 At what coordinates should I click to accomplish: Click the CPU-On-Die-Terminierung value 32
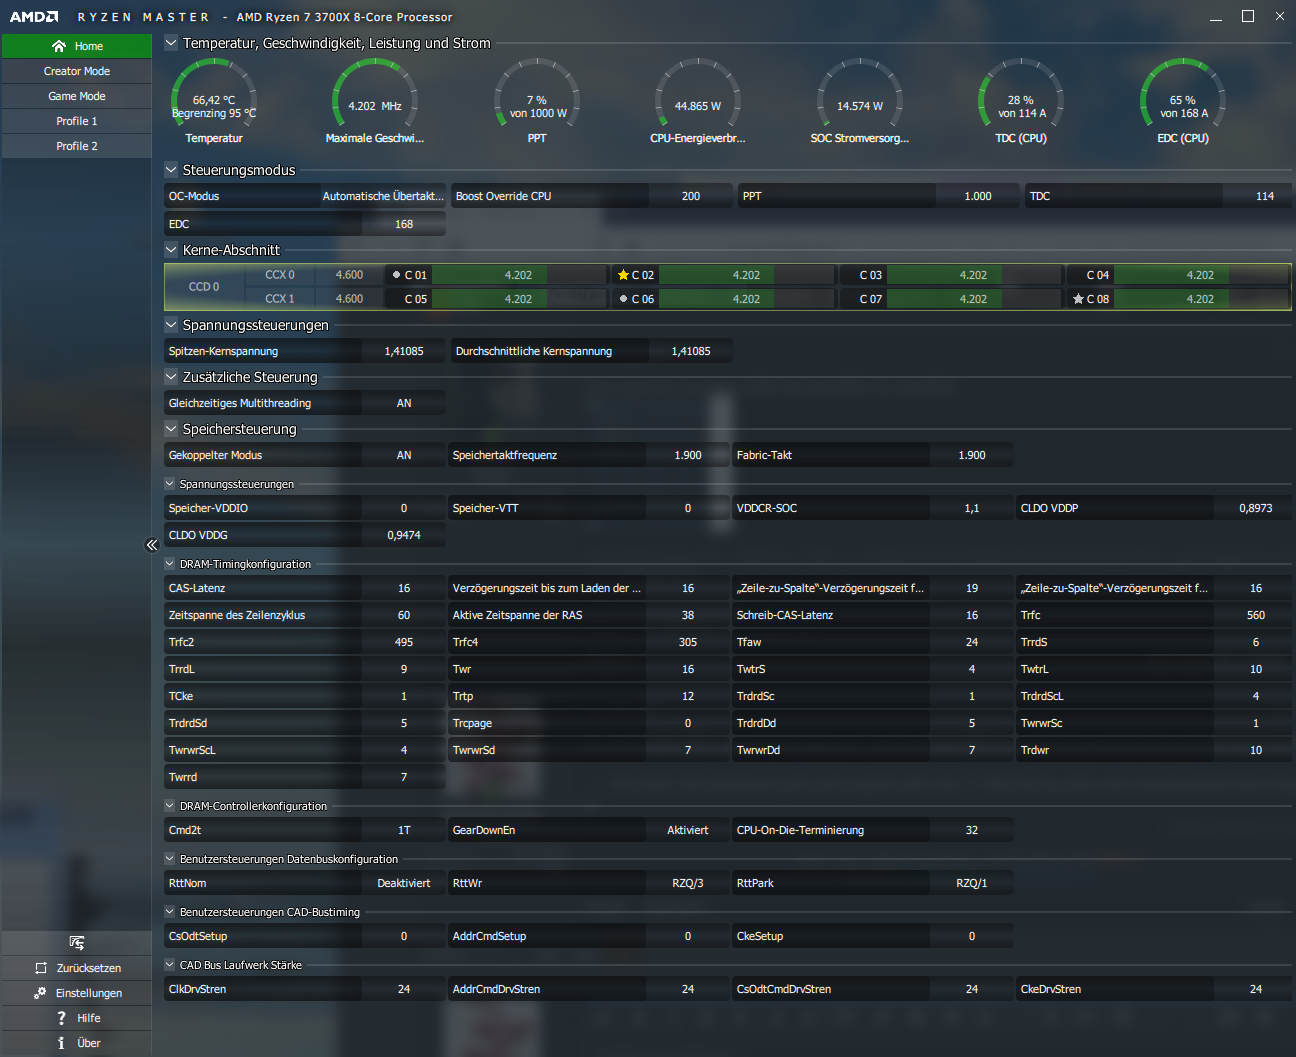(x=972, y=830)
